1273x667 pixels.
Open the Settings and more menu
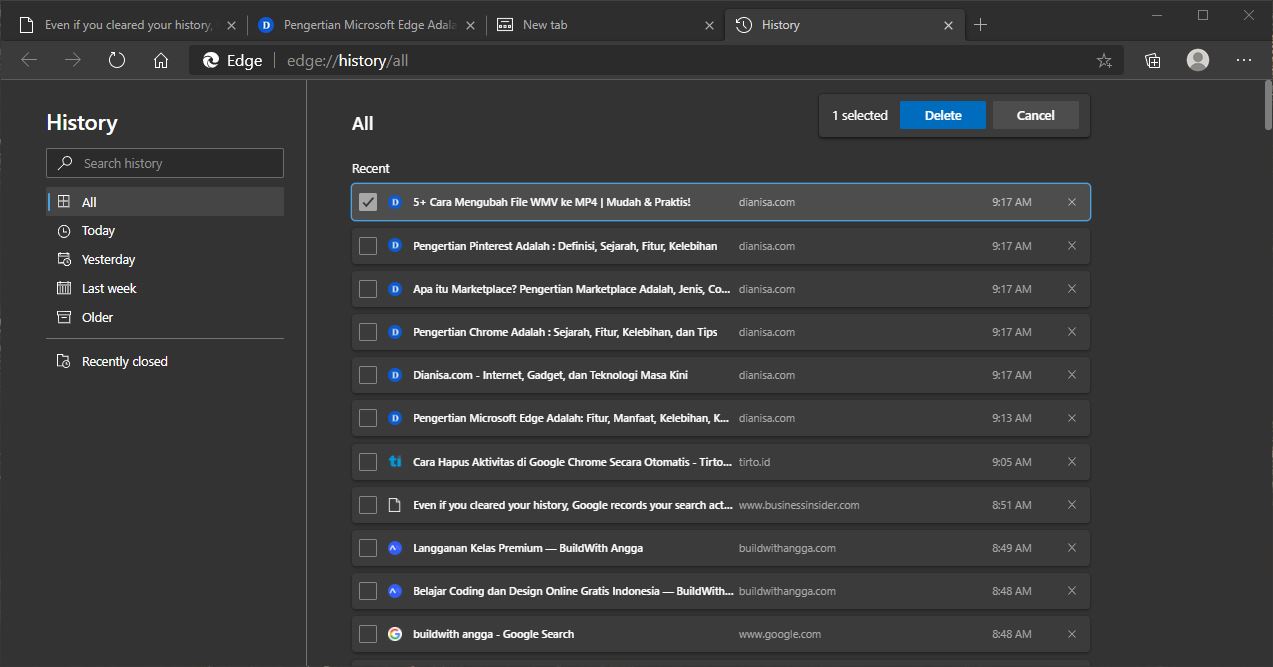click(1243, 60)
